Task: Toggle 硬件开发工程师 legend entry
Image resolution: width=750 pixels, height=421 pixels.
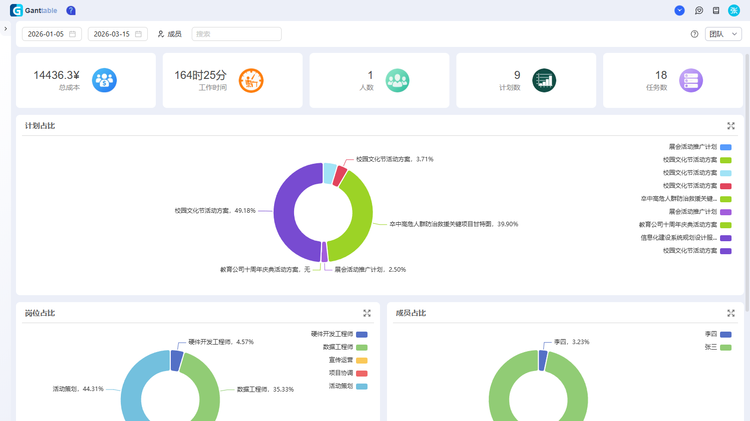Action: point(339,334)
